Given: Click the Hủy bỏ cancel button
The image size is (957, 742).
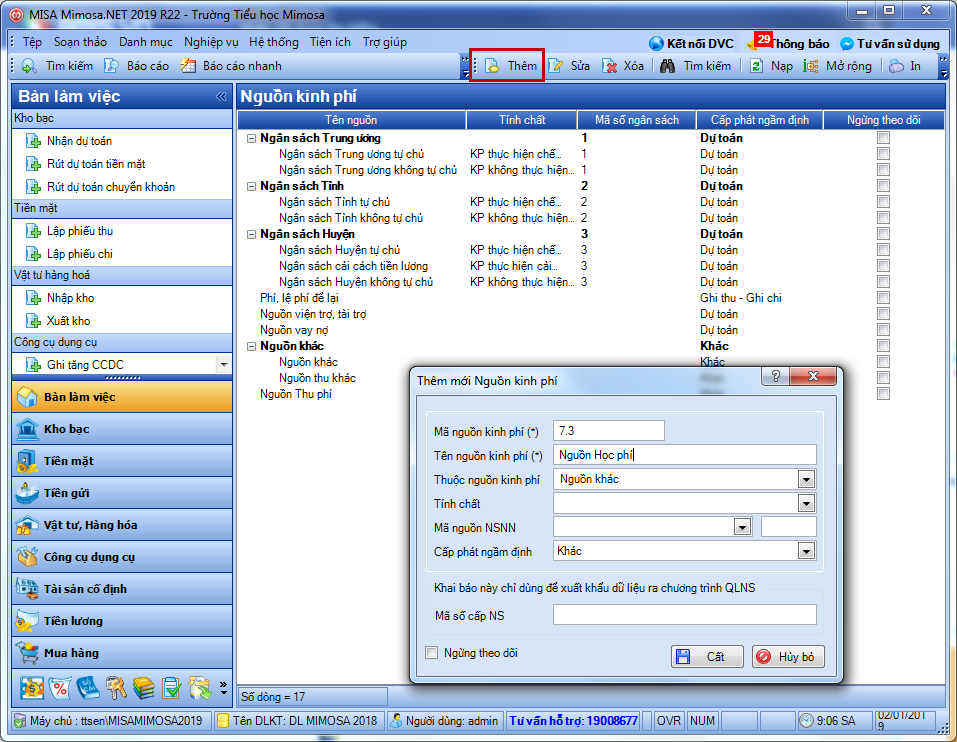Looking at the screenshot, I should (x=788, y=657).
